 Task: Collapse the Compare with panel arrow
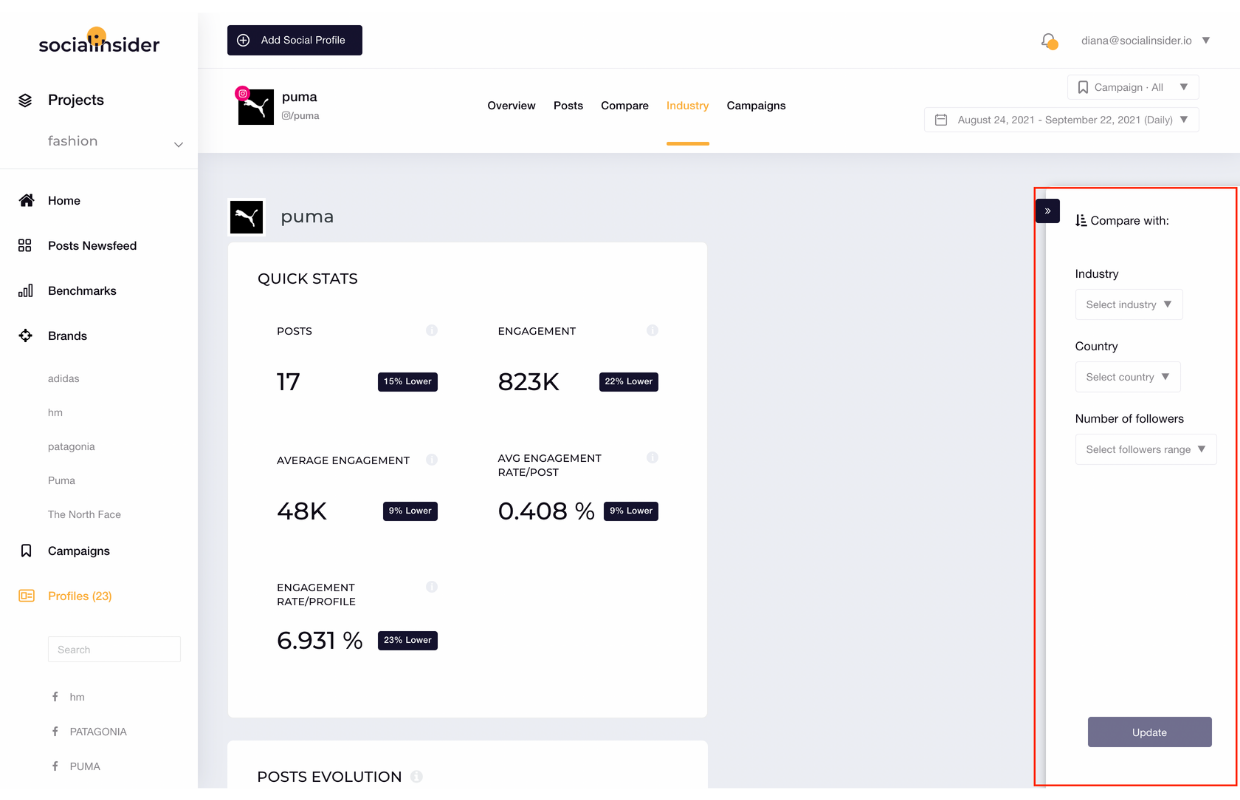[x=1047, y=211]
